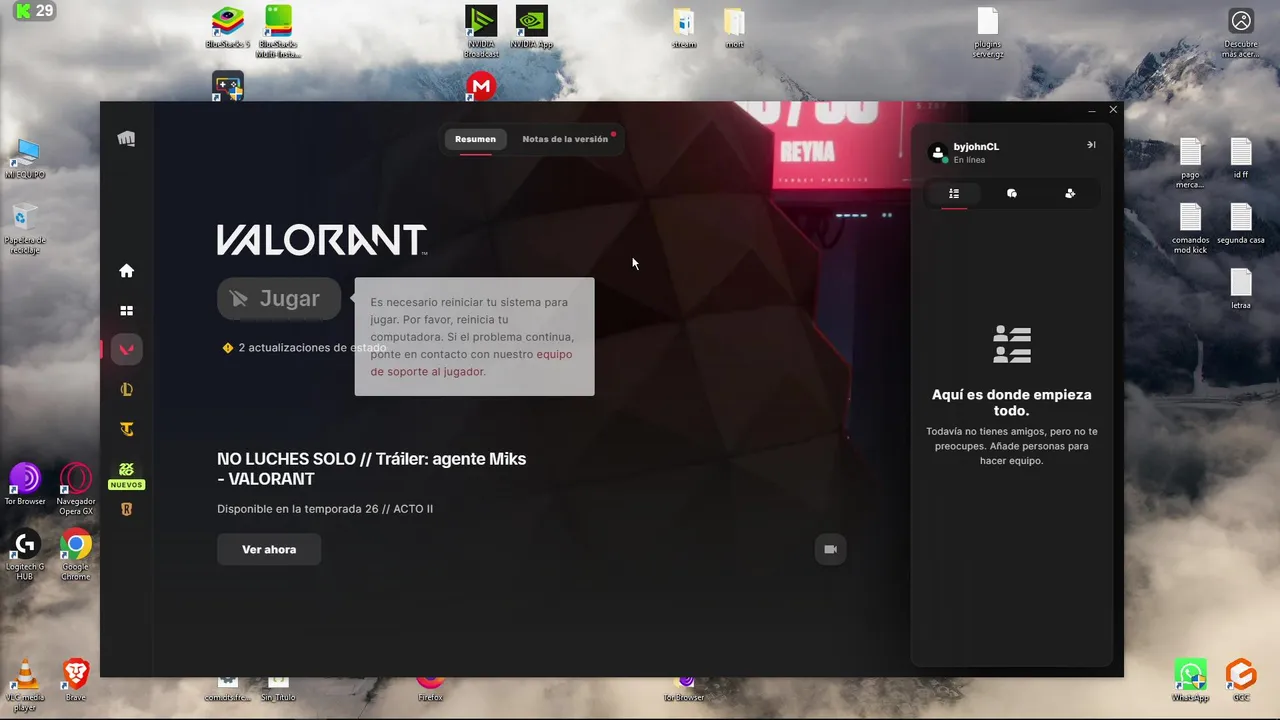Click trailer headline NO LUCHES SOLO

click(371, 469)
